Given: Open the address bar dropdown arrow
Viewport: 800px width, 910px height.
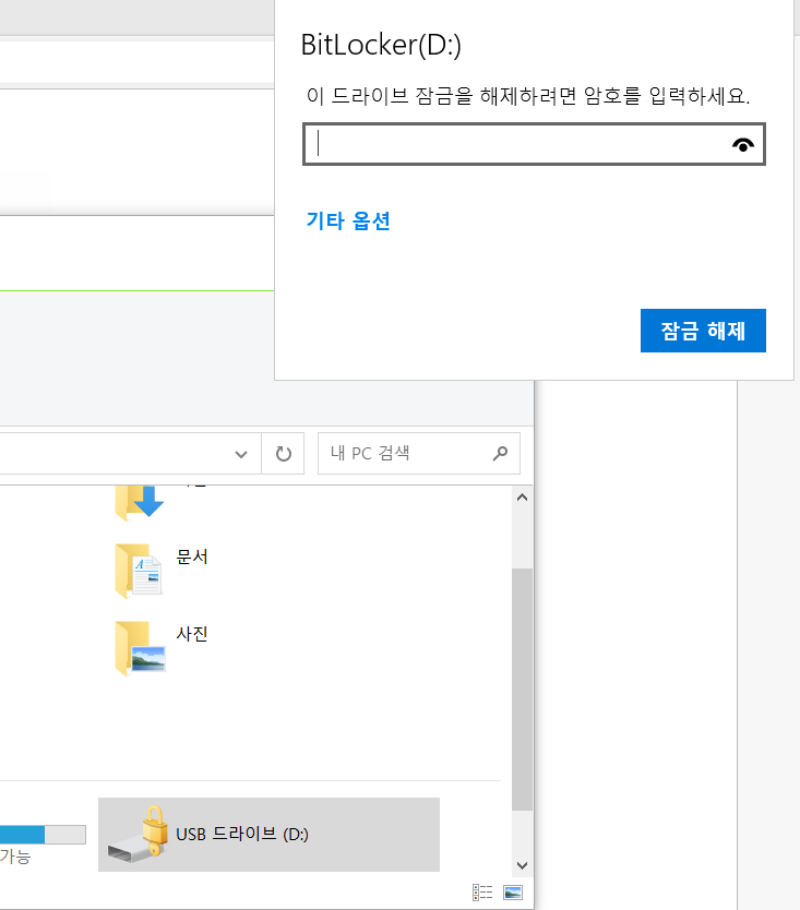Looking at the screenshot, I should tap(240, 453).
